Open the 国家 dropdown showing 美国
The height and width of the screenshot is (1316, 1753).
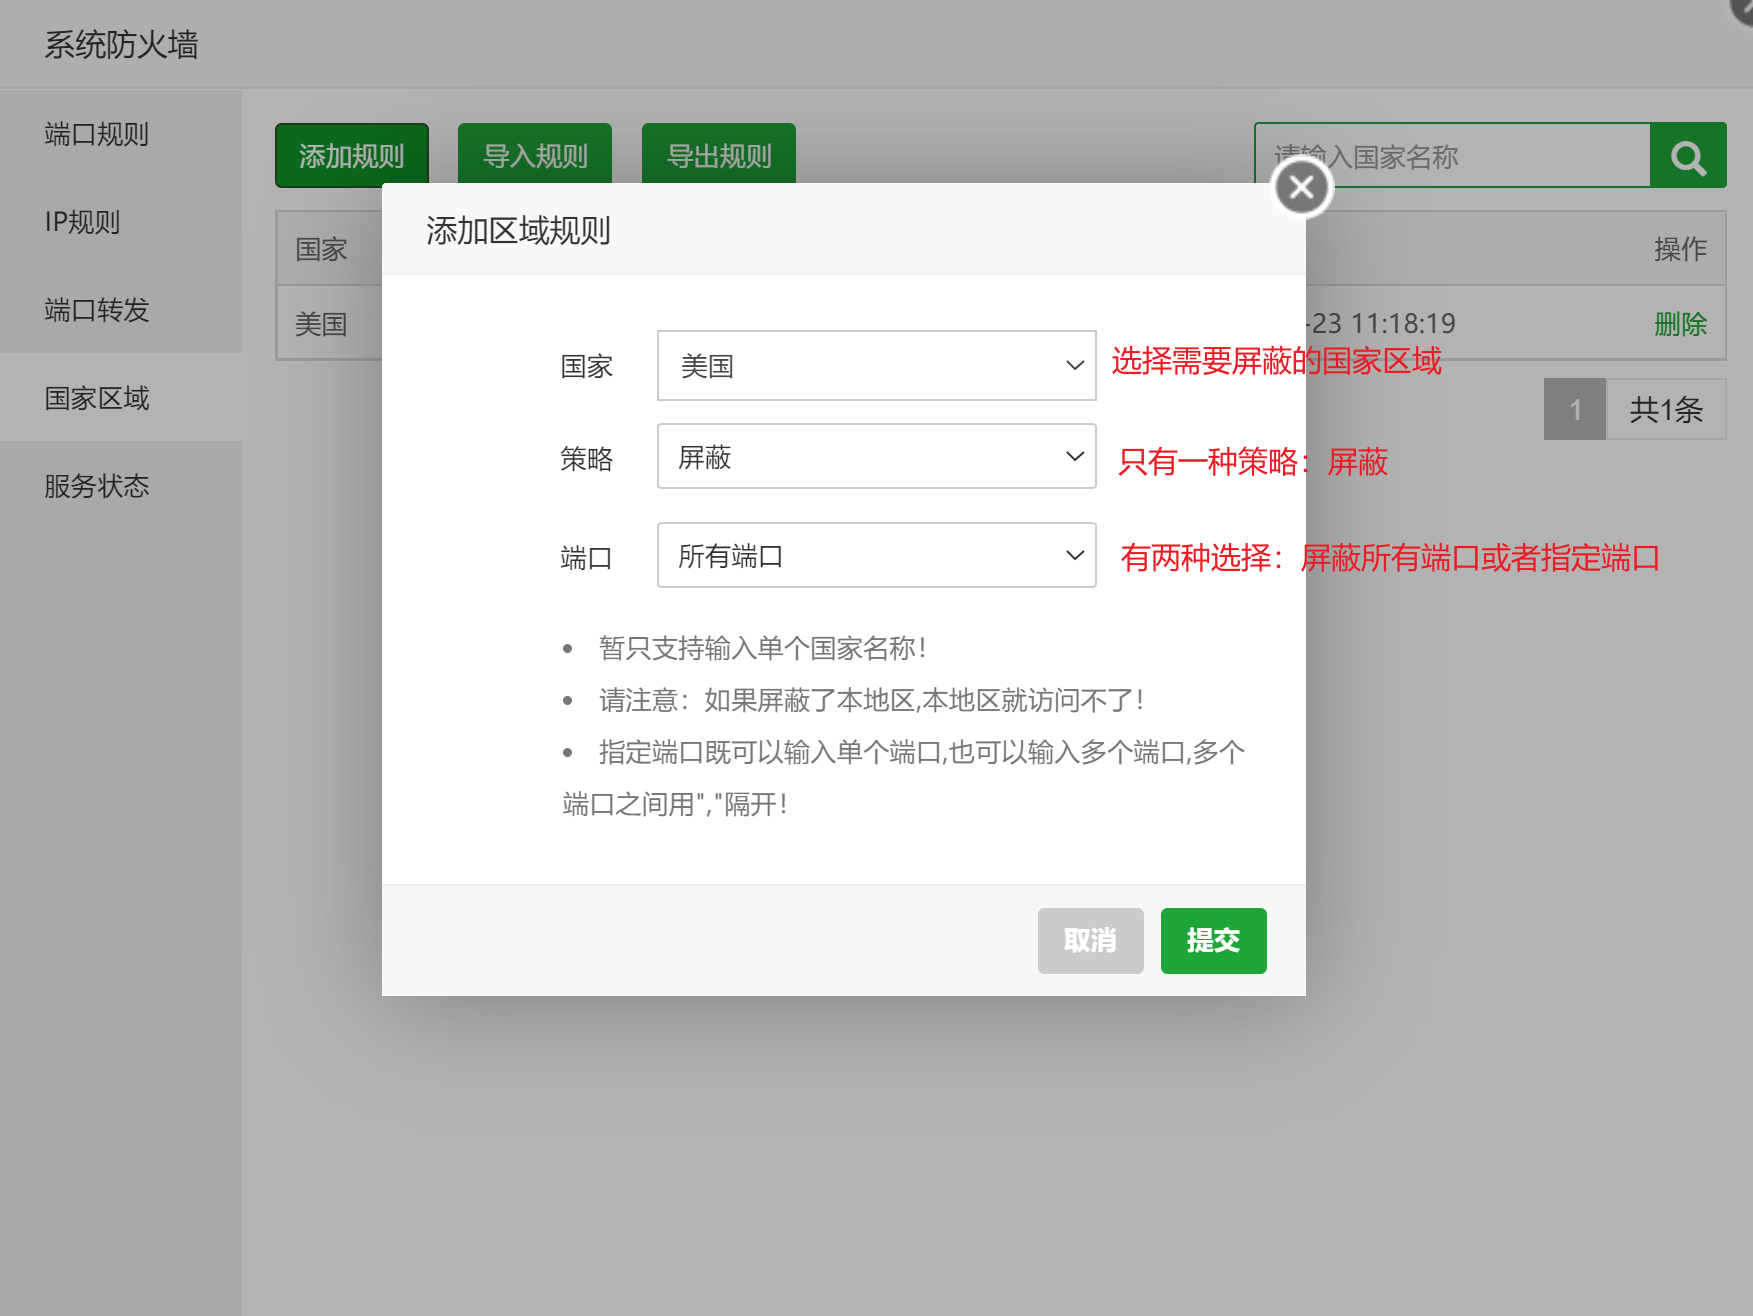coord(875,366)
